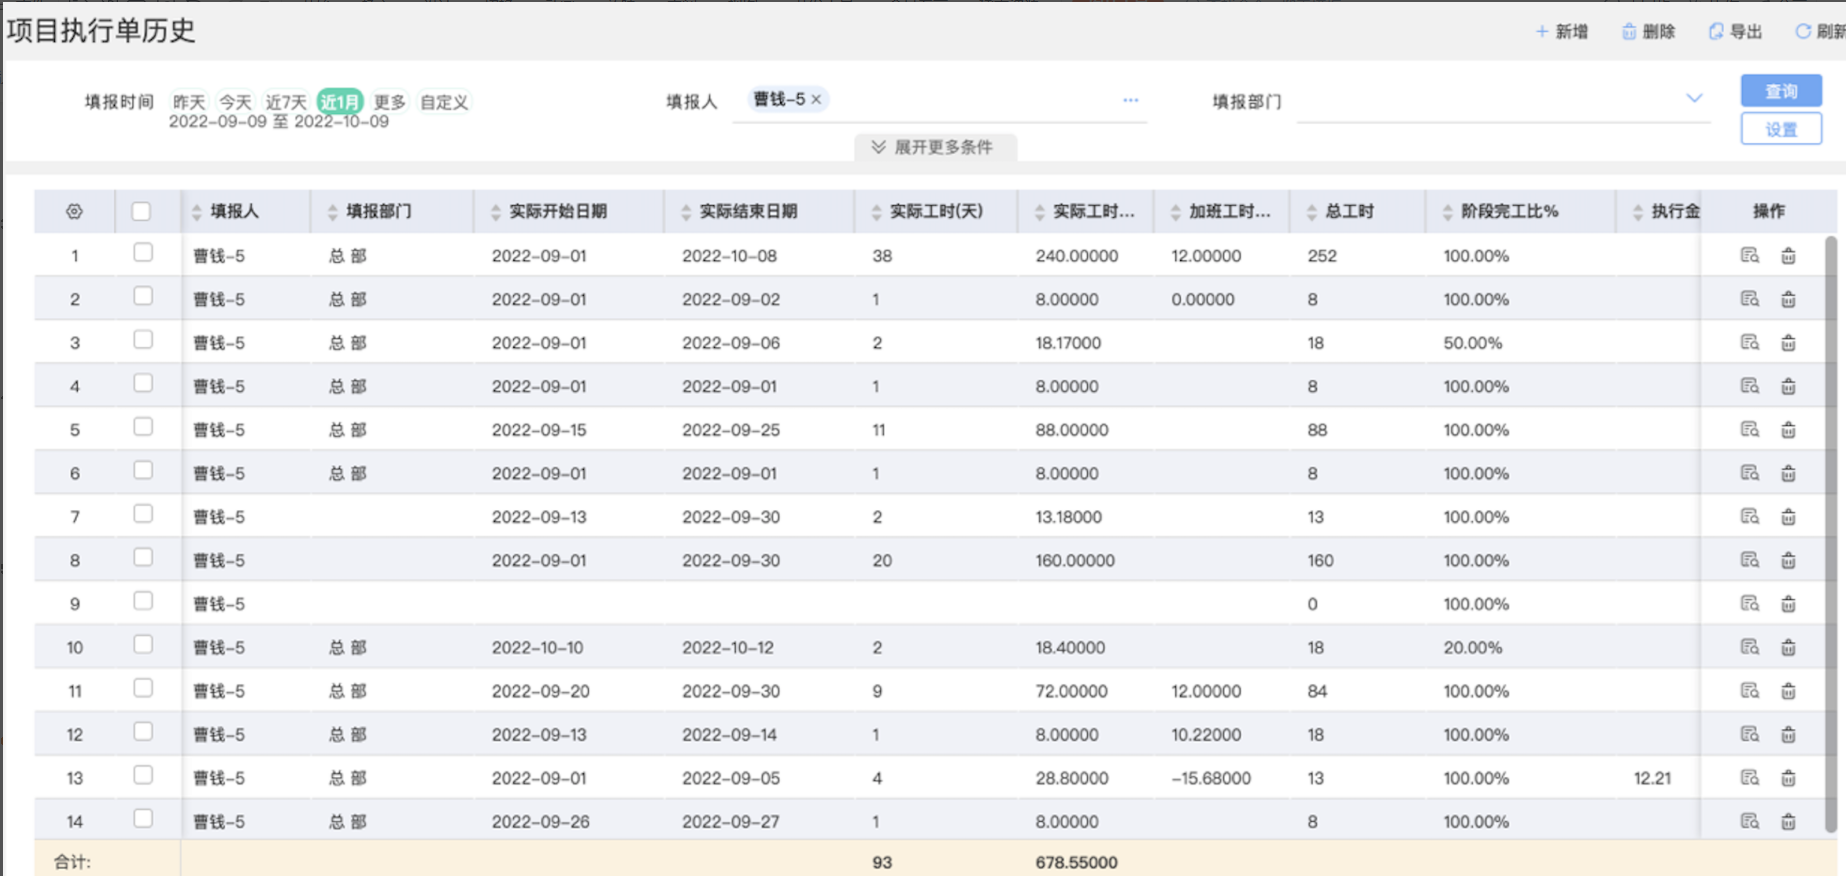The width and height of the screenshot is (1846, 876).
Task: Open 更多 time range options
Action: click(x=389, y=102)
